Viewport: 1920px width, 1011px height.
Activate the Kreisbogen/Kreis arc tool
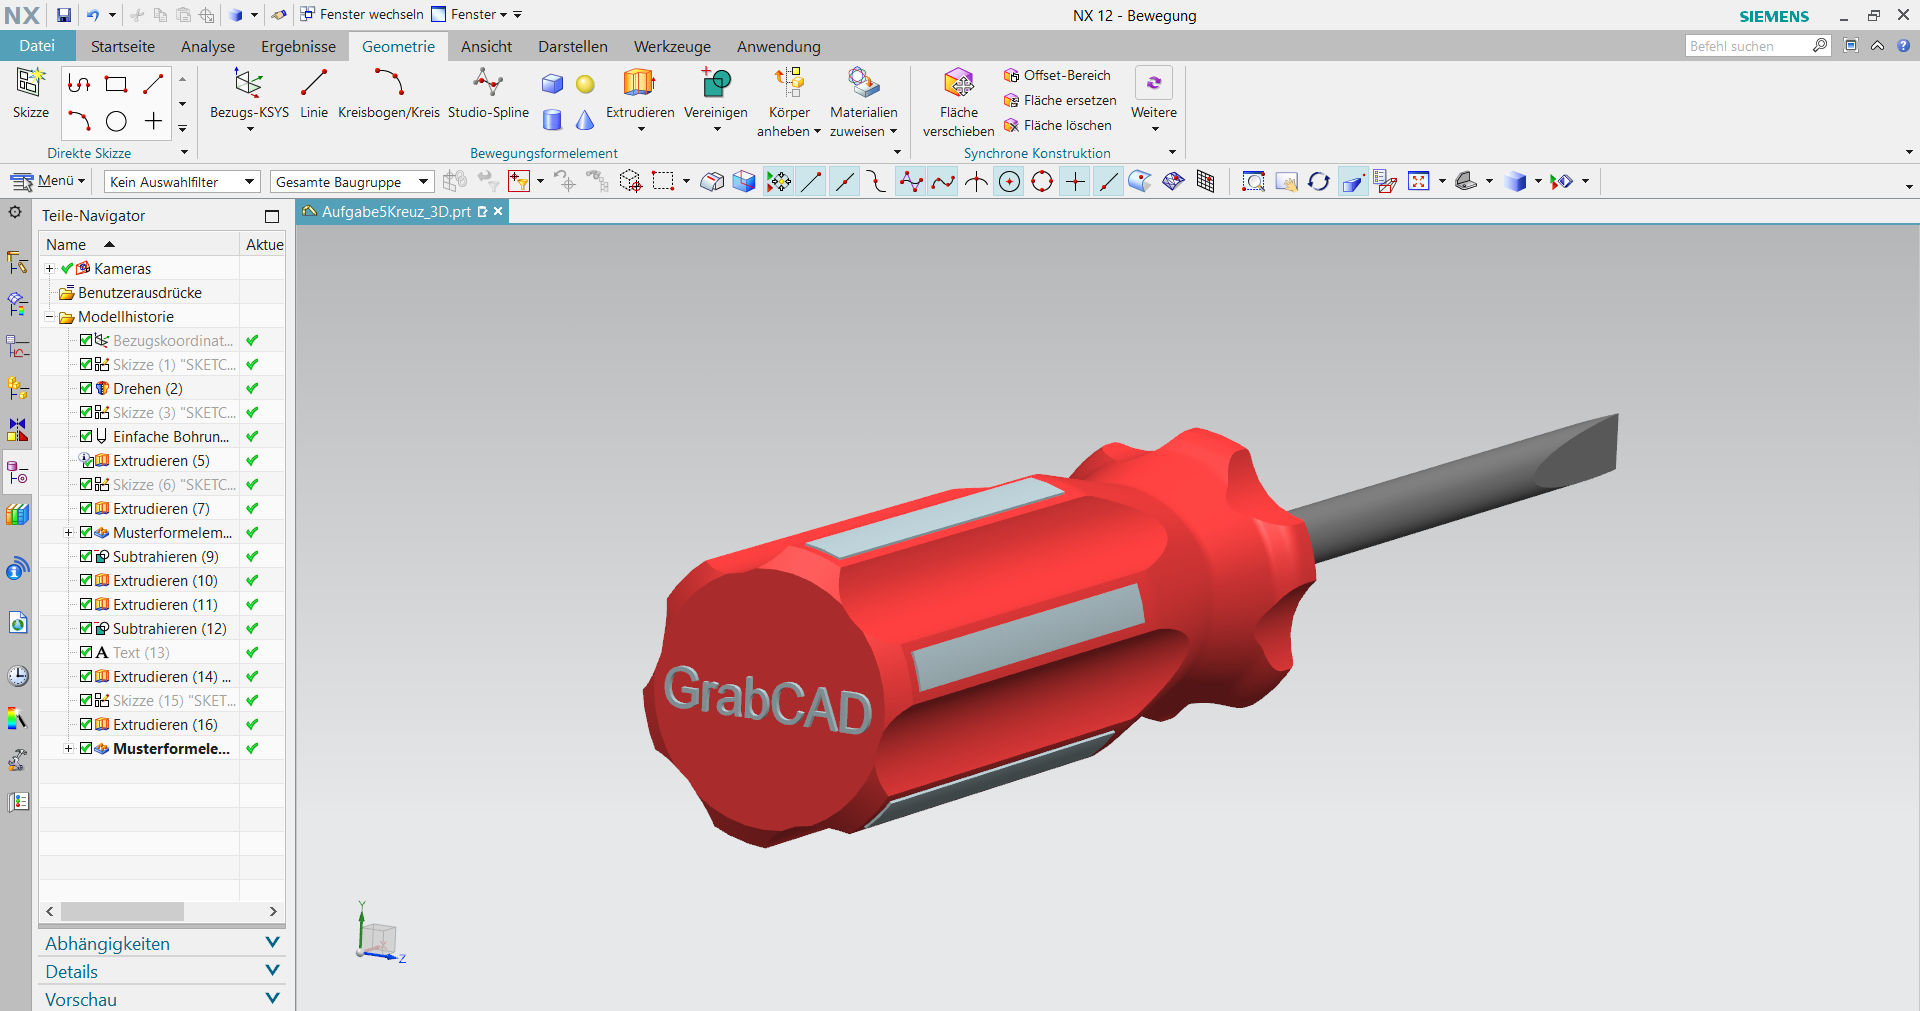point(389,92)
